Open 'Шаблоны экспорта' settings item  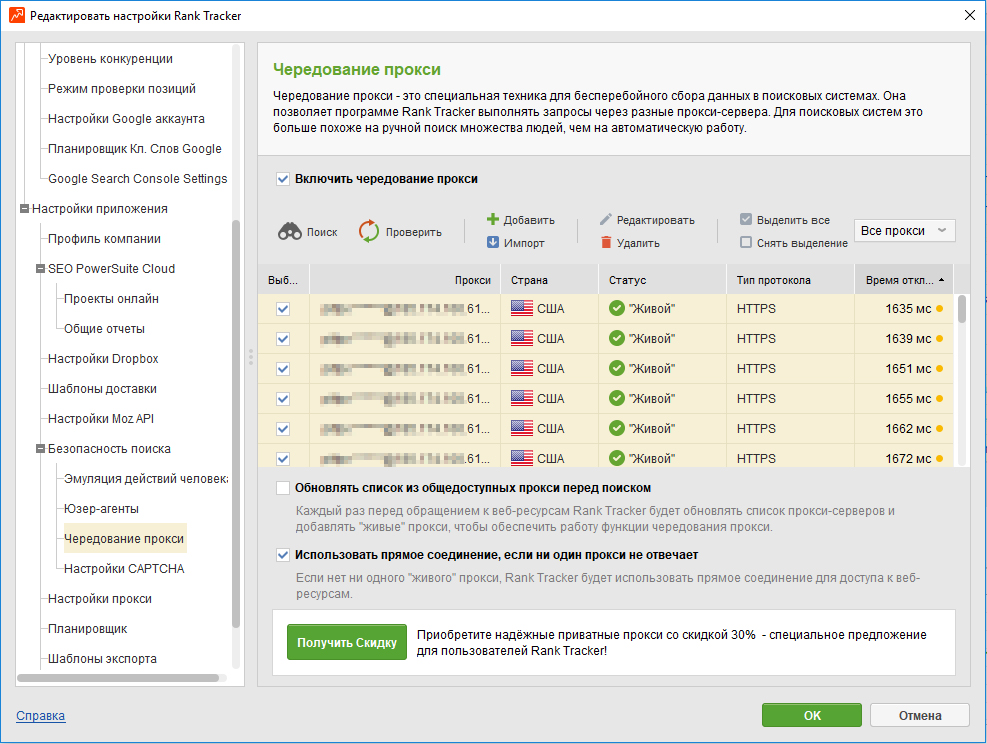(x=102, y=658)
